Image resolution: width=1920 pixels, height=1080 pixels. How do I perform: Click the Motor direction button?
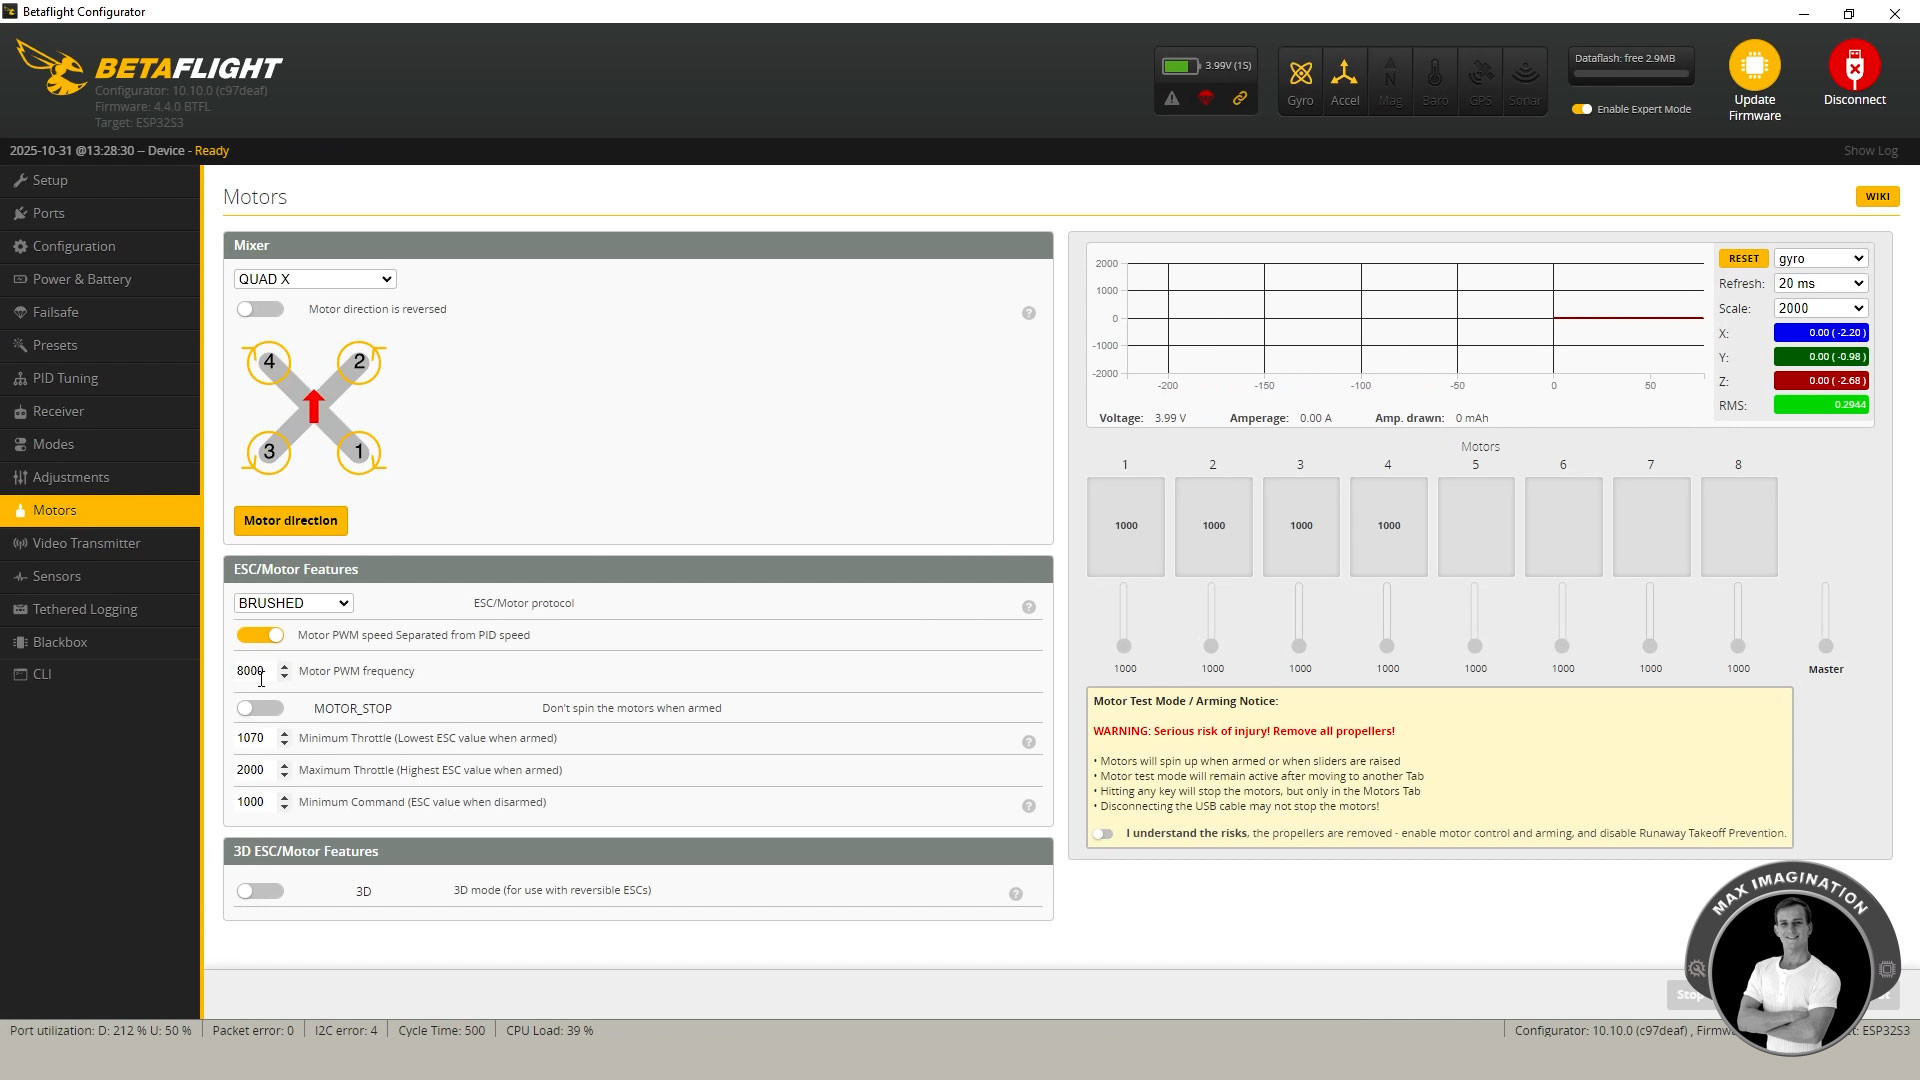click(290, 521)
